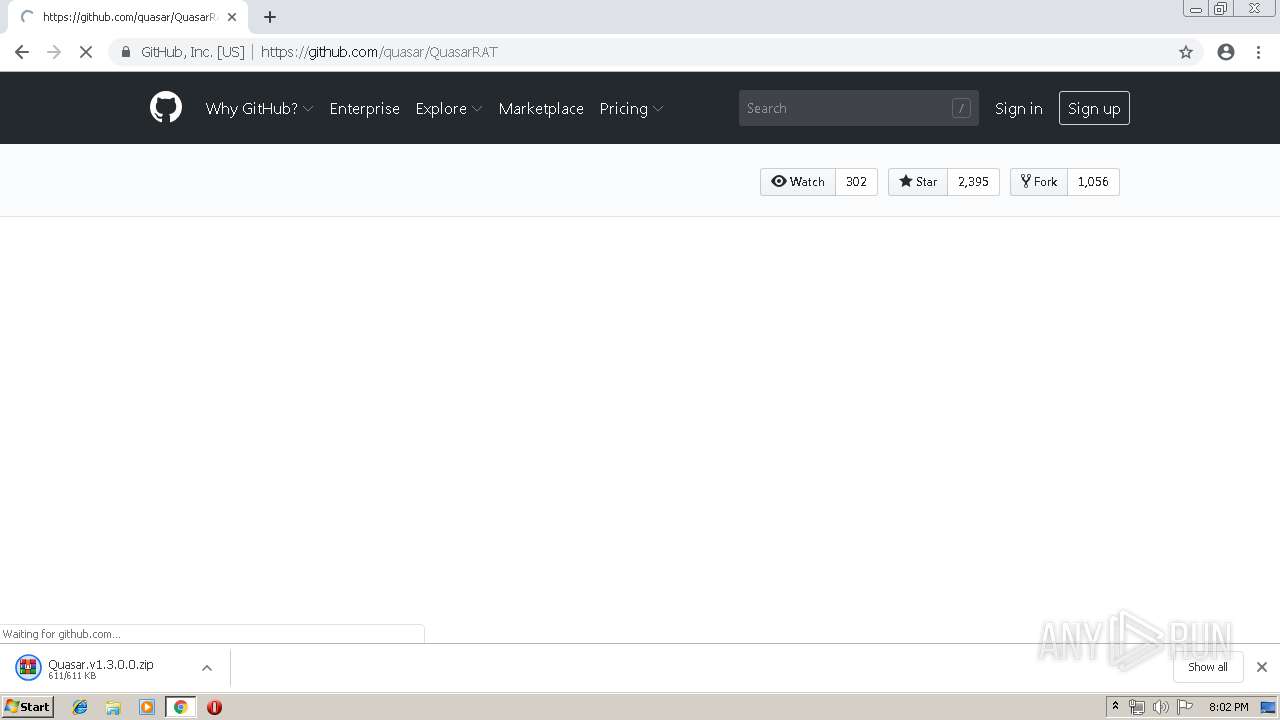Image resolution: width=1280 pixels, height=720 pixels.
Task: Open Windows Explorer from the taskbar
Action: 113,707
